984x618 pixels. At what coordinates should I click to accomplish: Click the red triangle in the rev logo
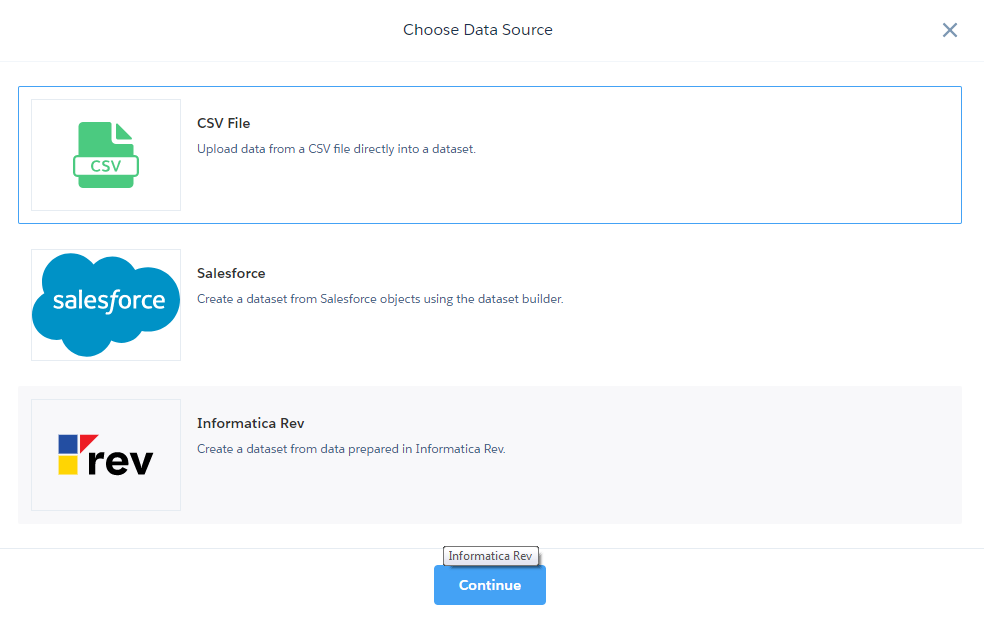tap(88, 441)
